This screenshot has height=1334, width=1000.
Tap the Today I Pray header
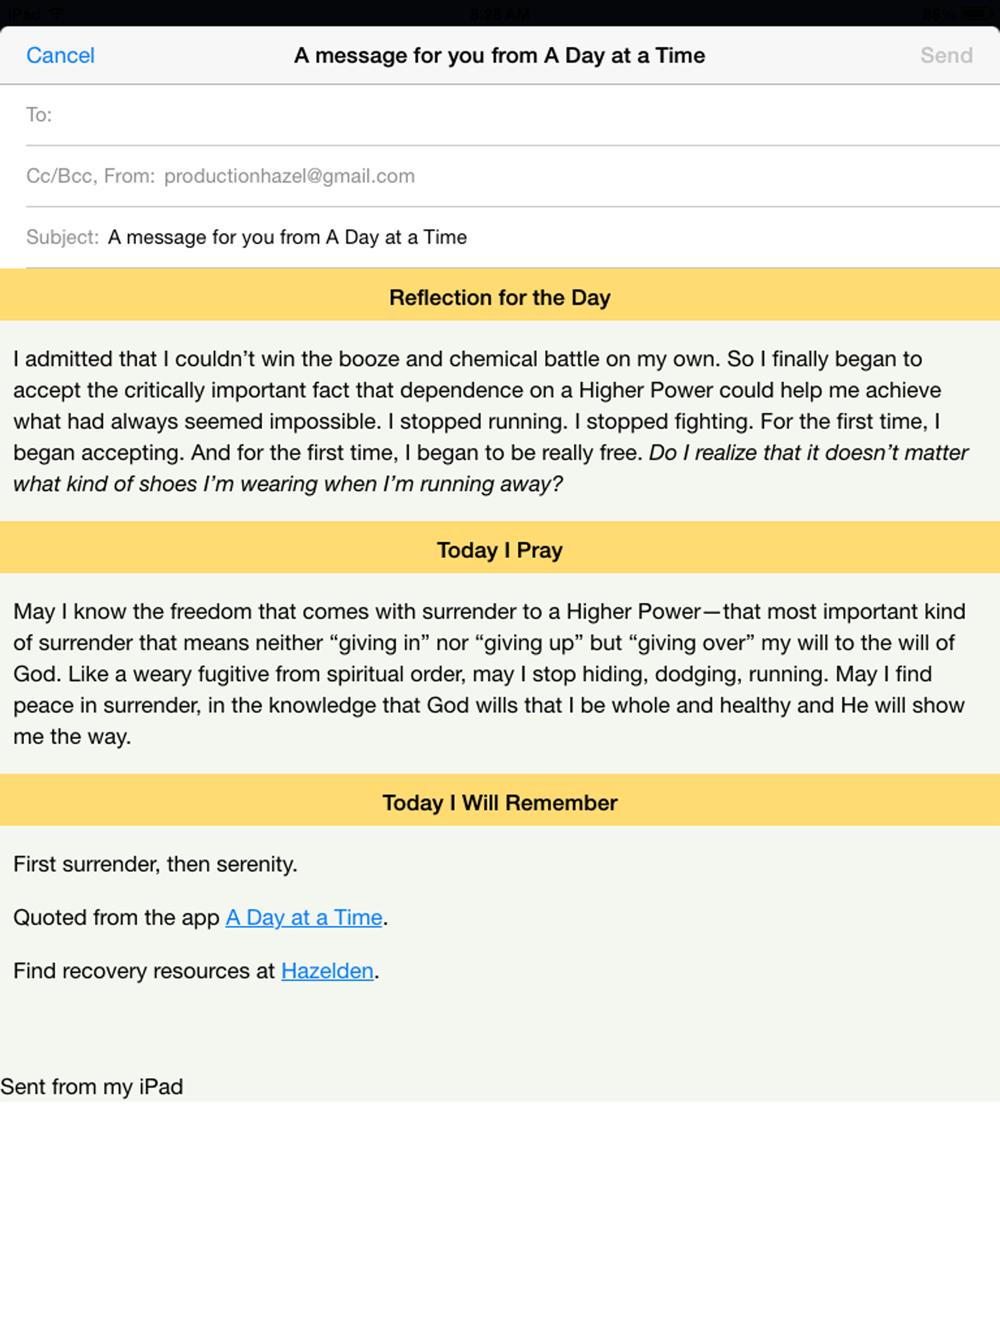point(500,550)
